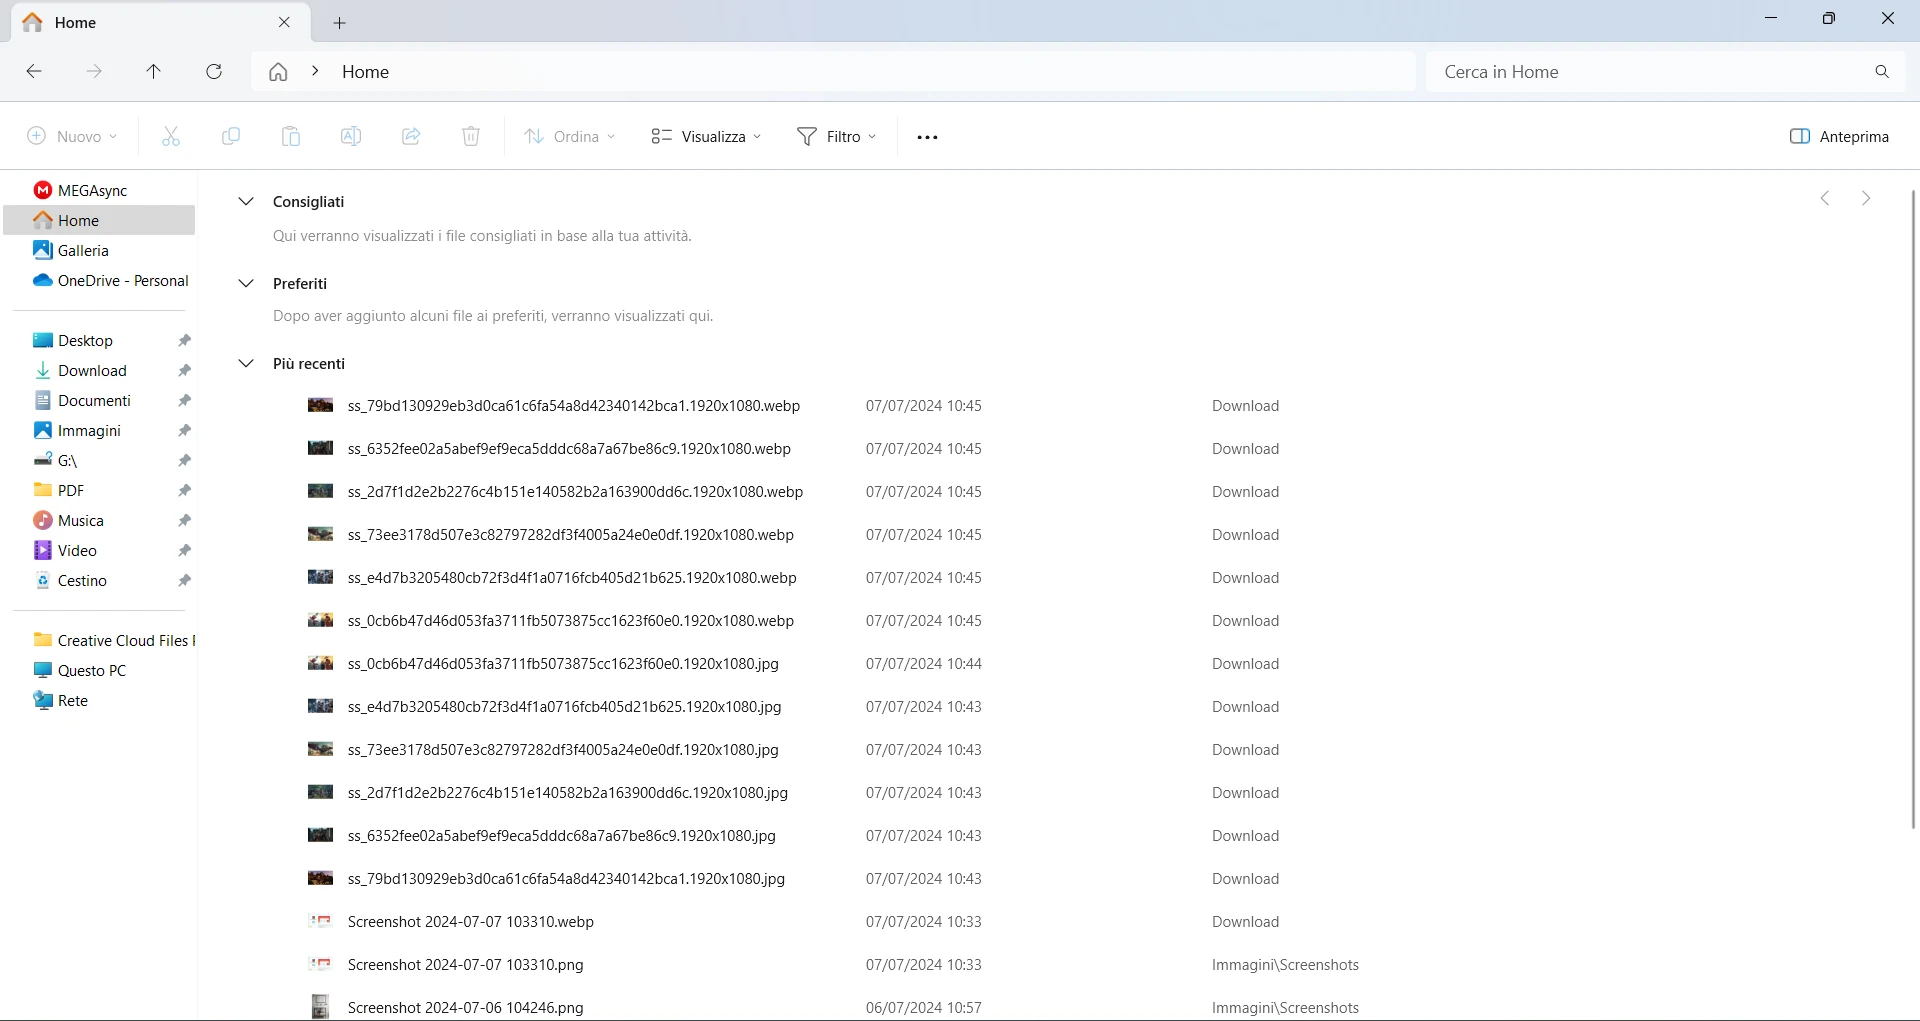The image size is (1920, 1021).
Task: Open the Filtro filter menu
Action: 836,137
